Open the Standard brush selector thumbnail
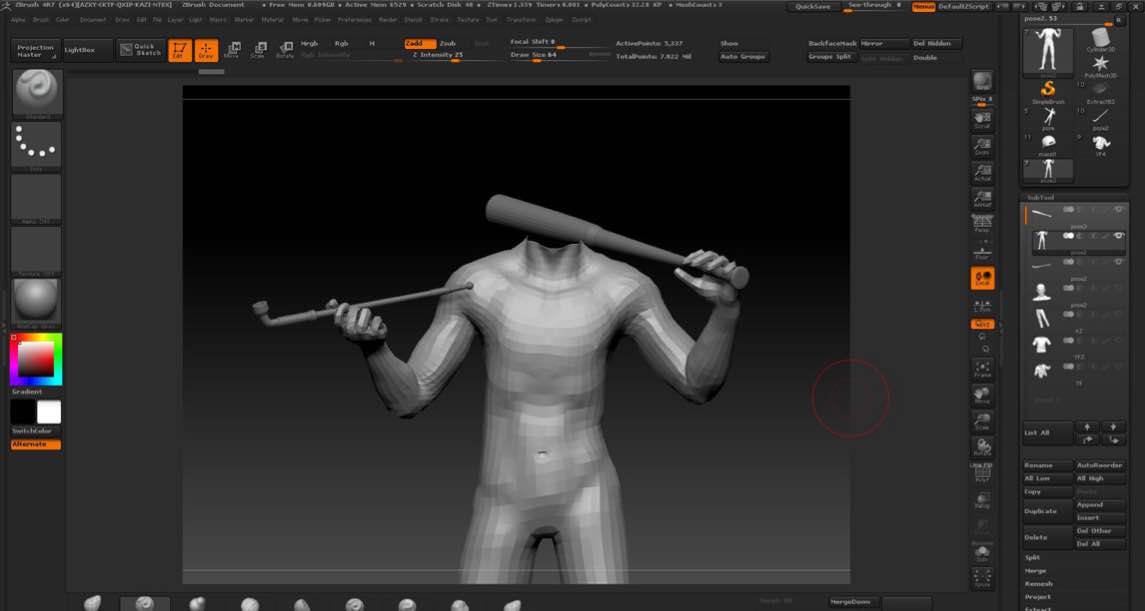Viewport: 1145px width, 611px height. (37, 93)
